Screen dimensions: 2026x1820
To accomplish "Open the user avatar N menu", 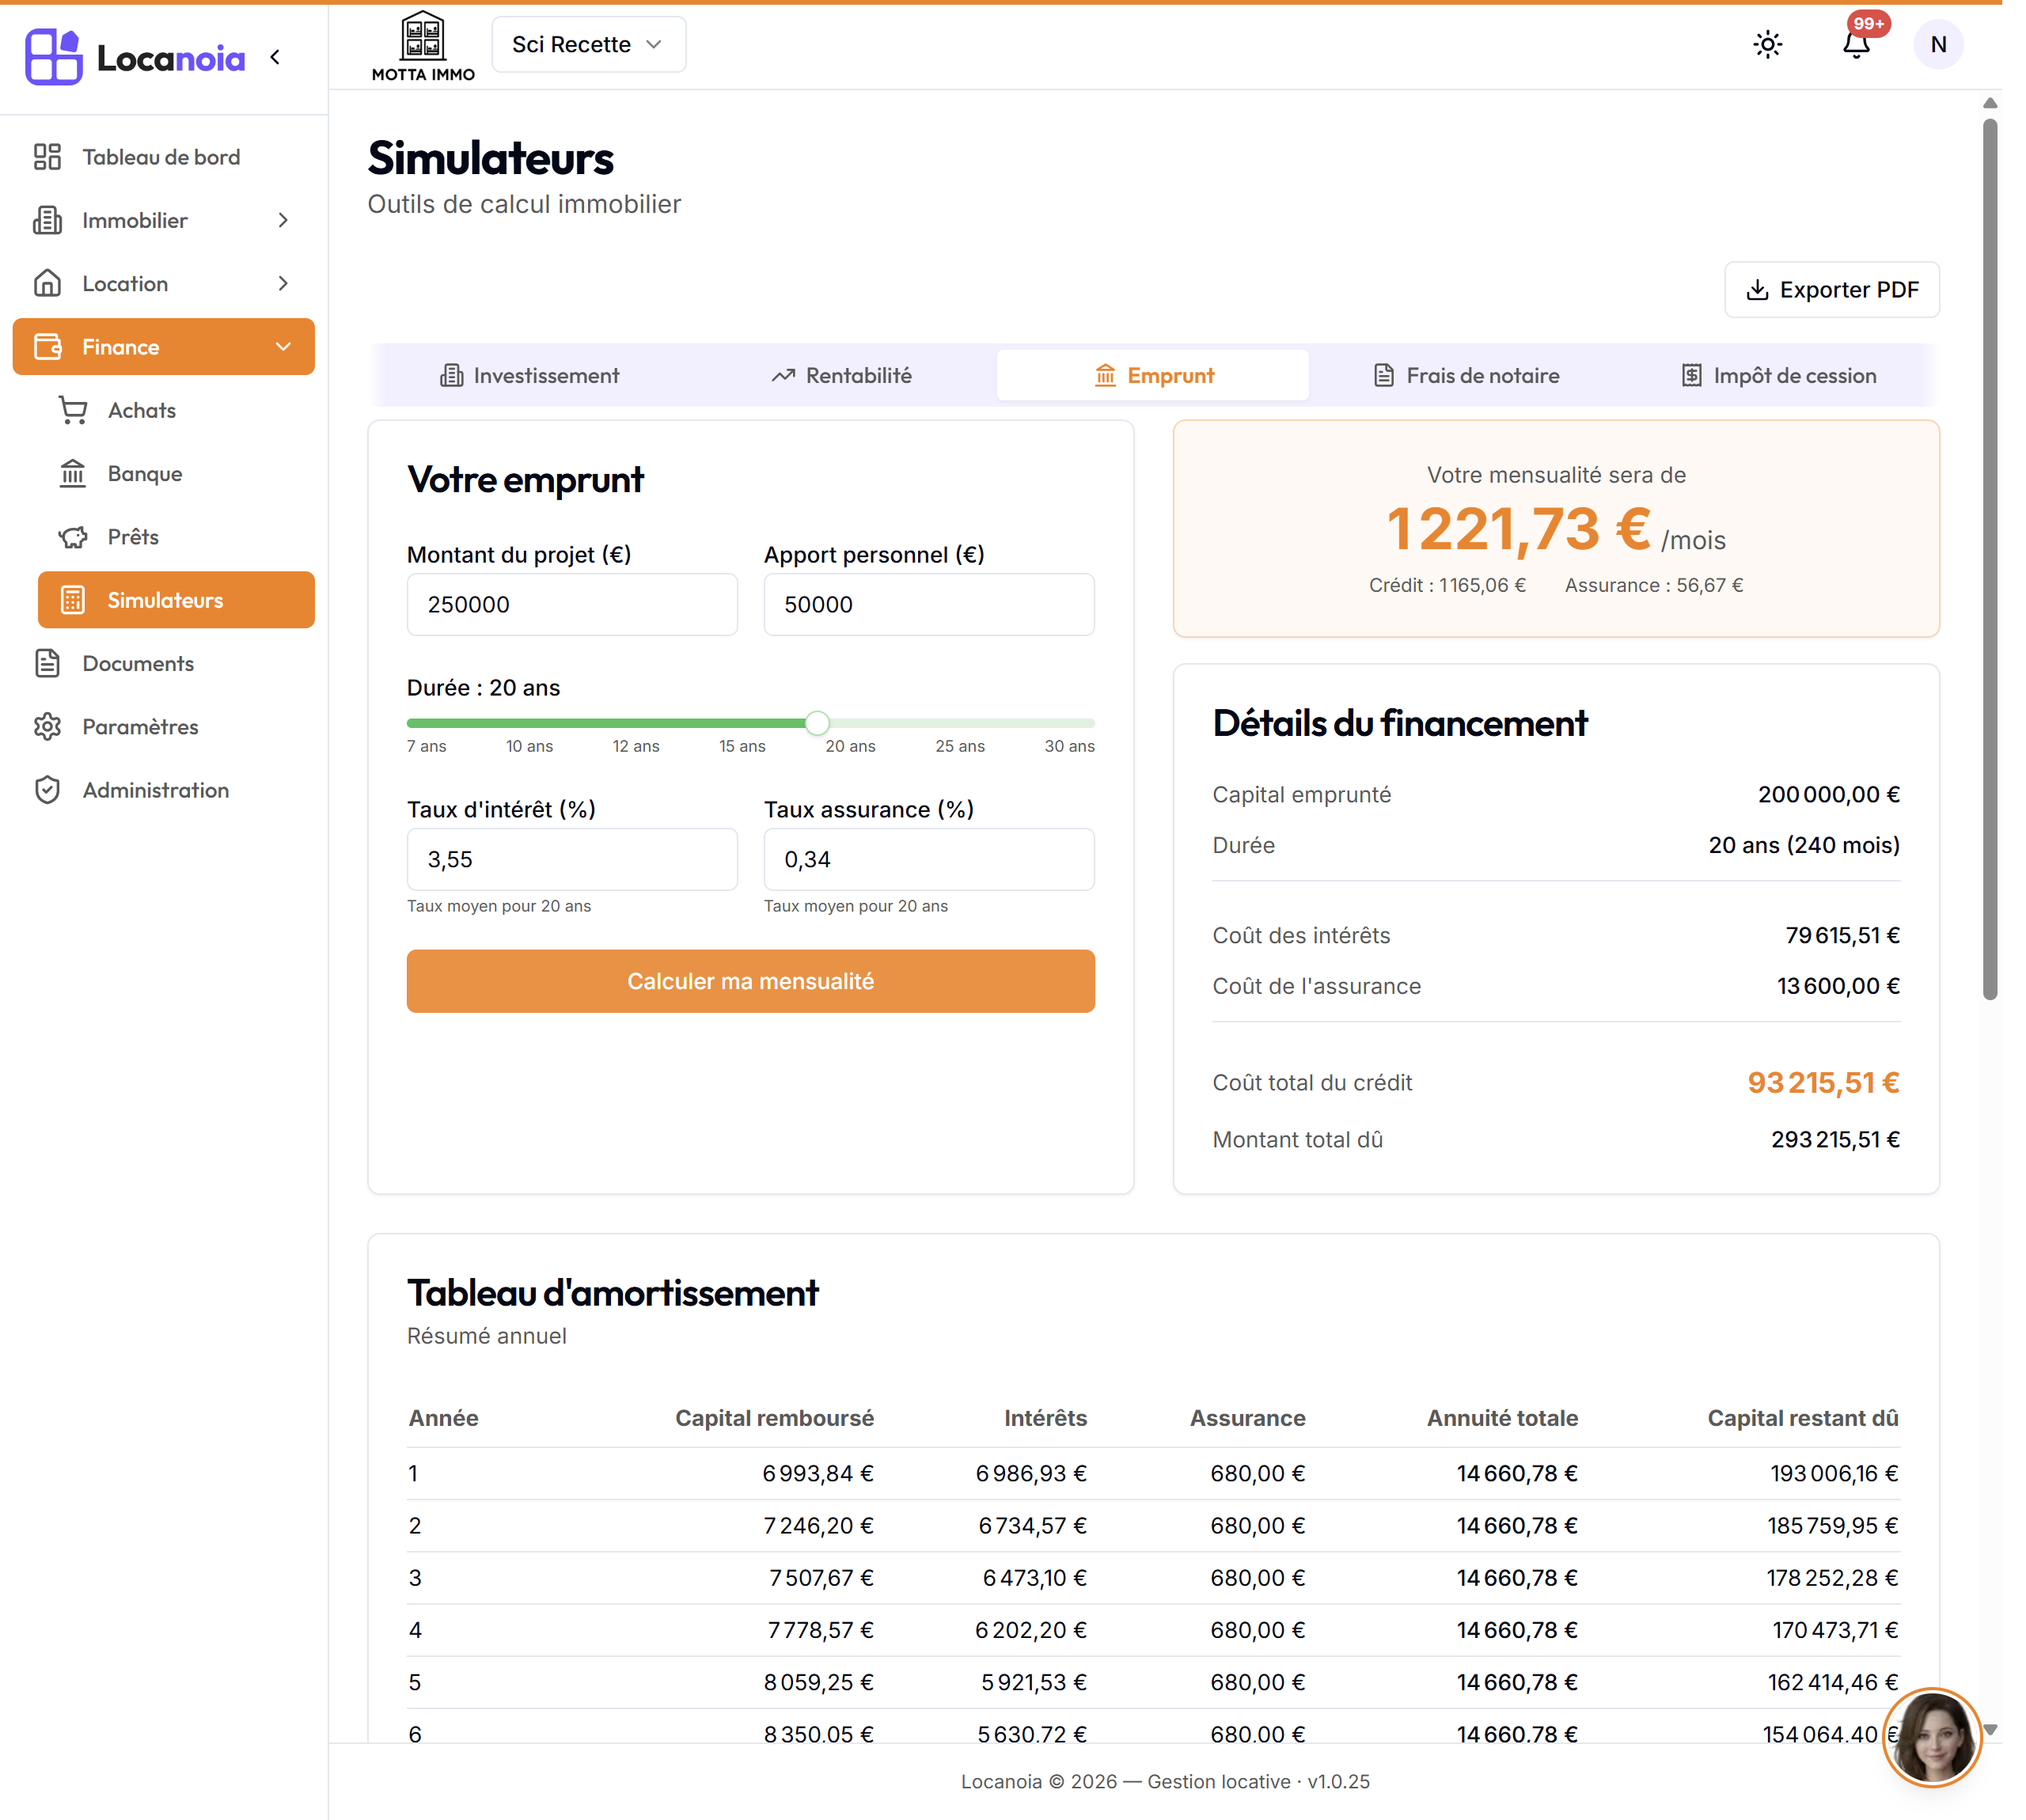I will coord(1937,45).
